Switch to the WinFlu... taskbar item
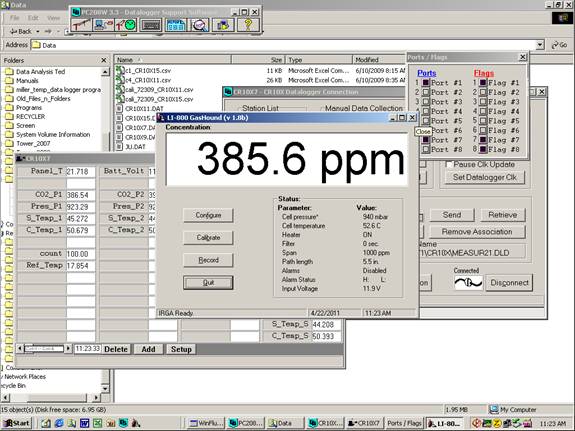This screenshot has height=431, width=575. click(x=206, y=423)
